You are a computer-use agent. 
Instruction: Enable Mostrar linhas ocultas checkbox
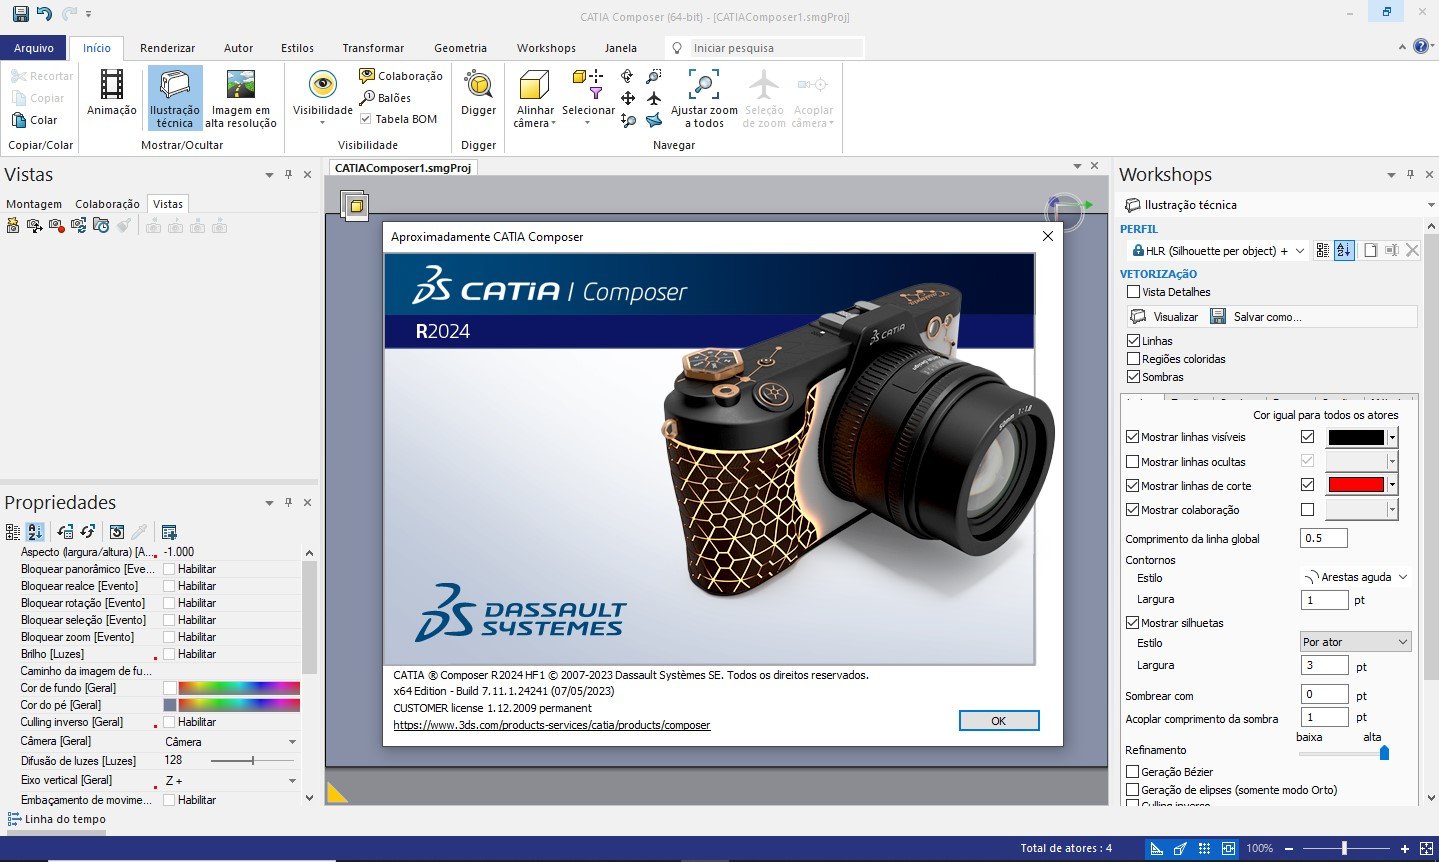(x=1132, y=462)
